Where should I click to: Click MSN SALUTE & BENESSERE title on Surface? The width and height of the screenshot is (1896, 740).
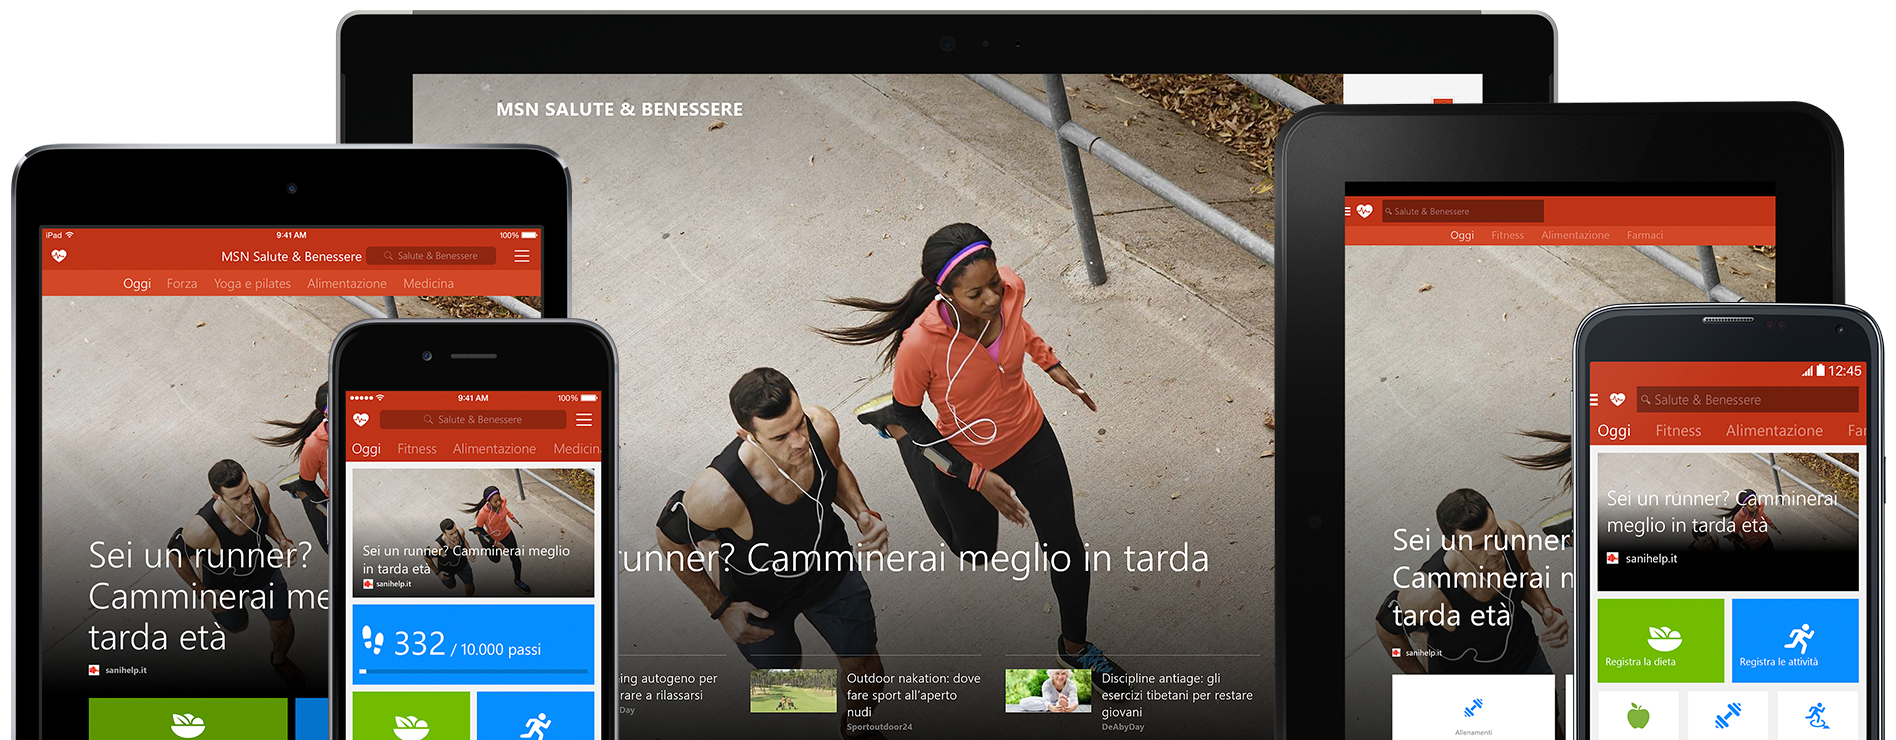(619, 109)
